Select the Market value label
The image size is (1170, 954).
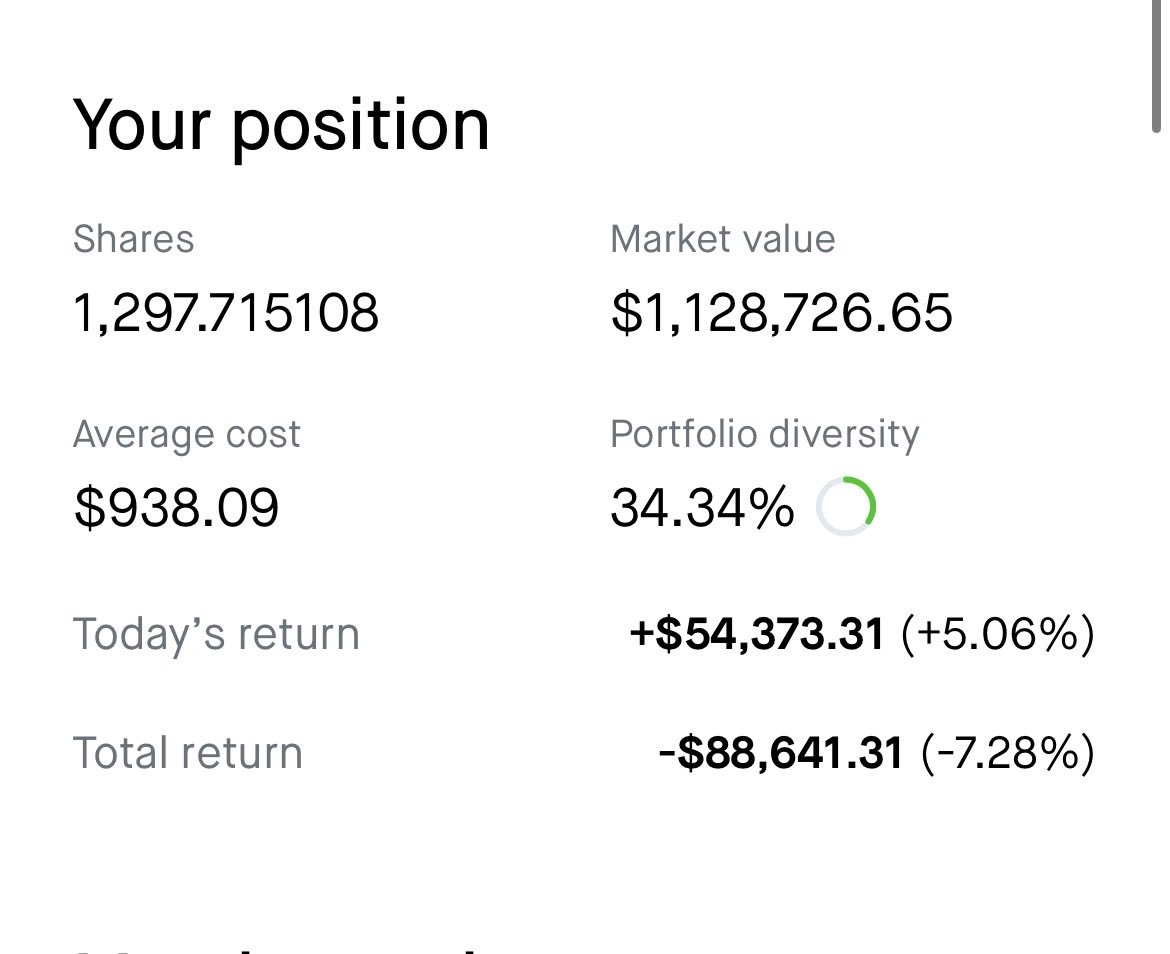tap(723, 239)
